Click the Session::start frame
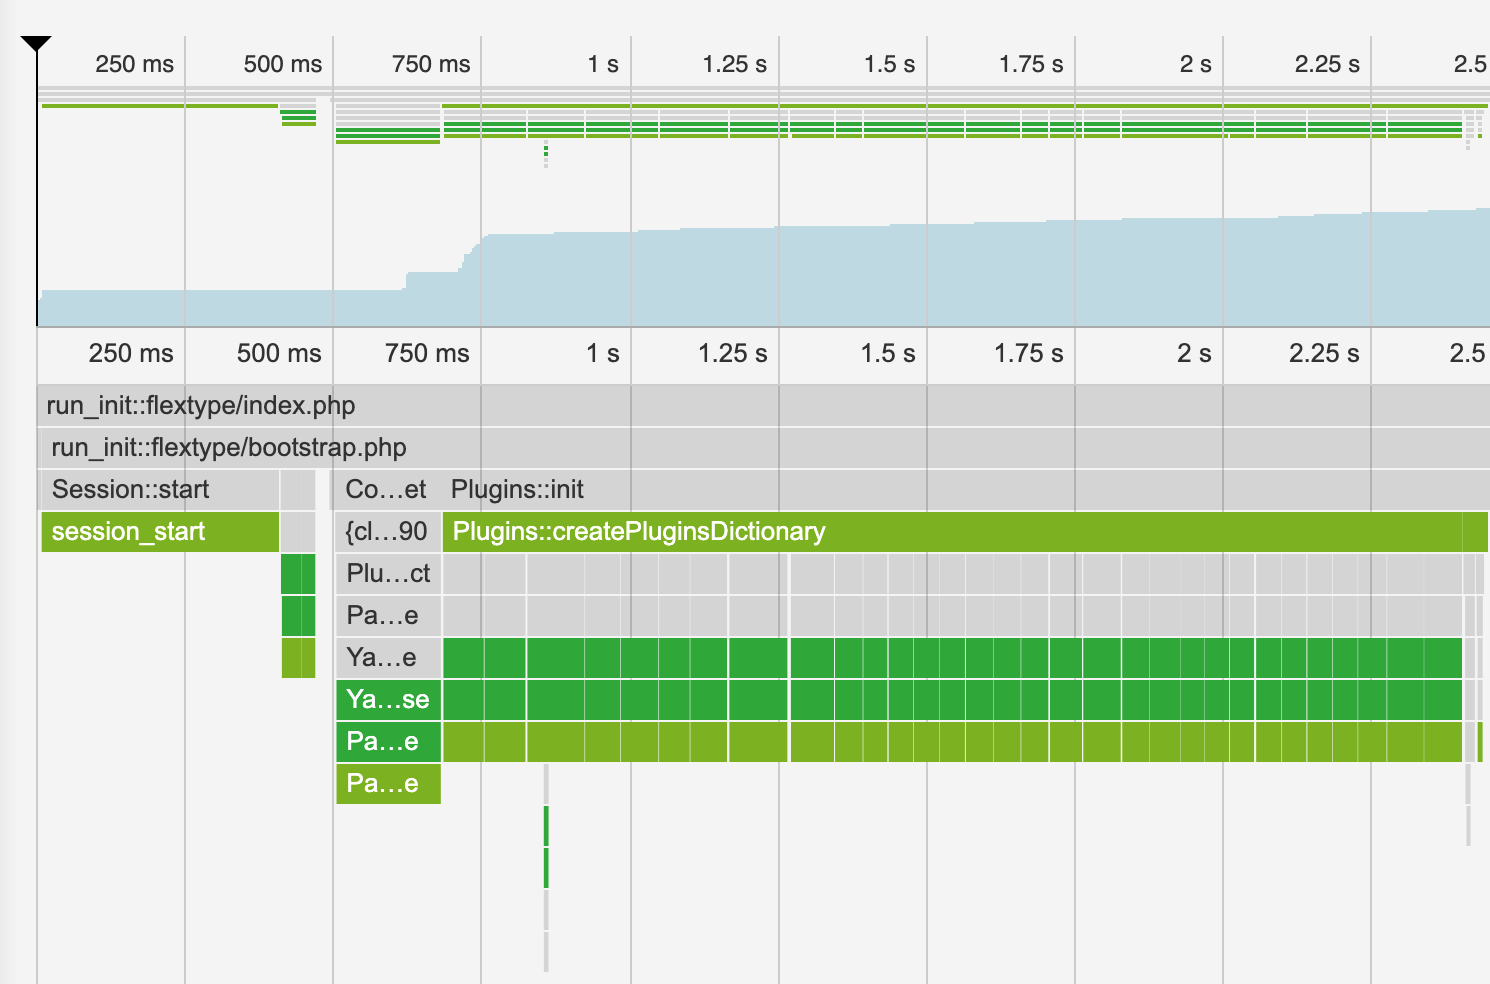Image resolution: width=1490 pixels, height=984 pixels. [128, 489]
